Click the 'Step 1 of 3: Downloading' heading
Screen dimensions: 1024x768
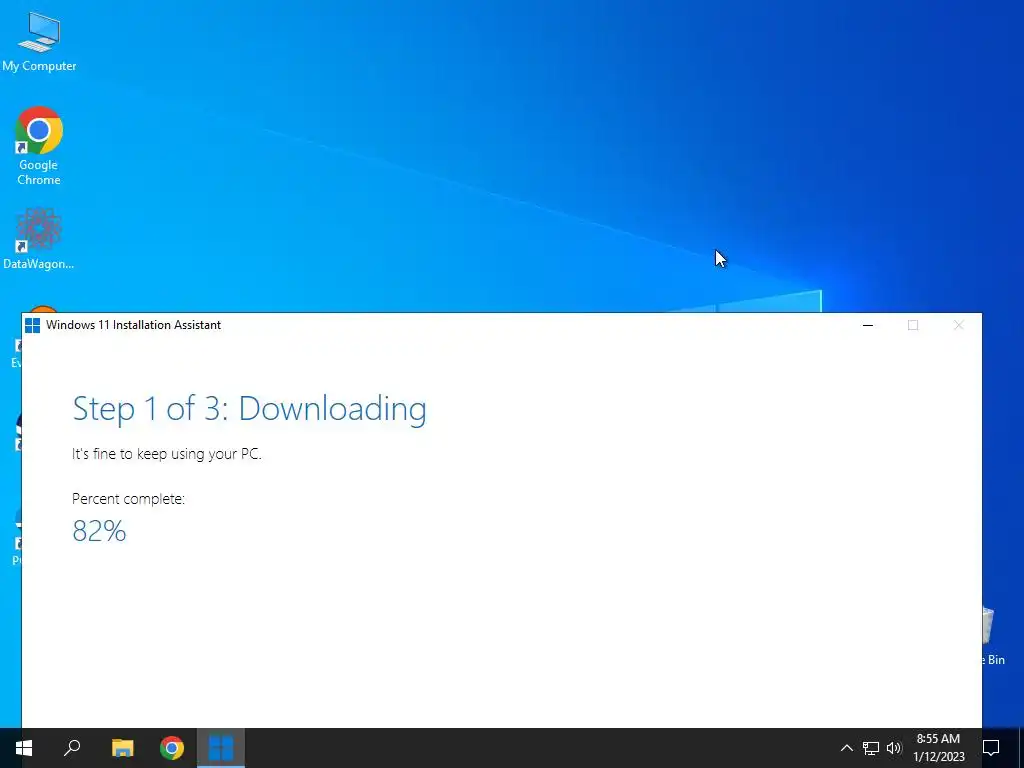249,409
